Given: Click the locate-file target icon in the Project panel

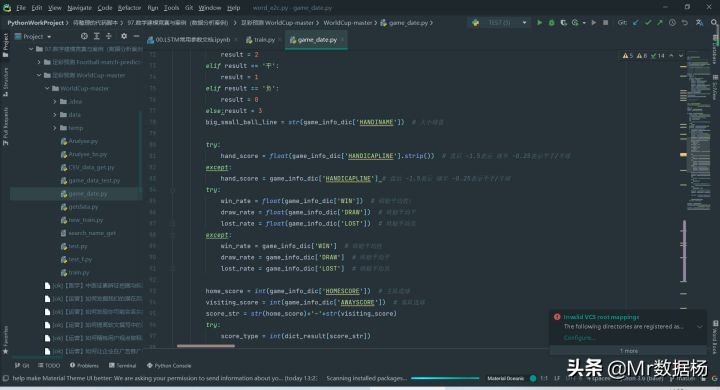Looking at the screenshot, I should click(84, 36).
